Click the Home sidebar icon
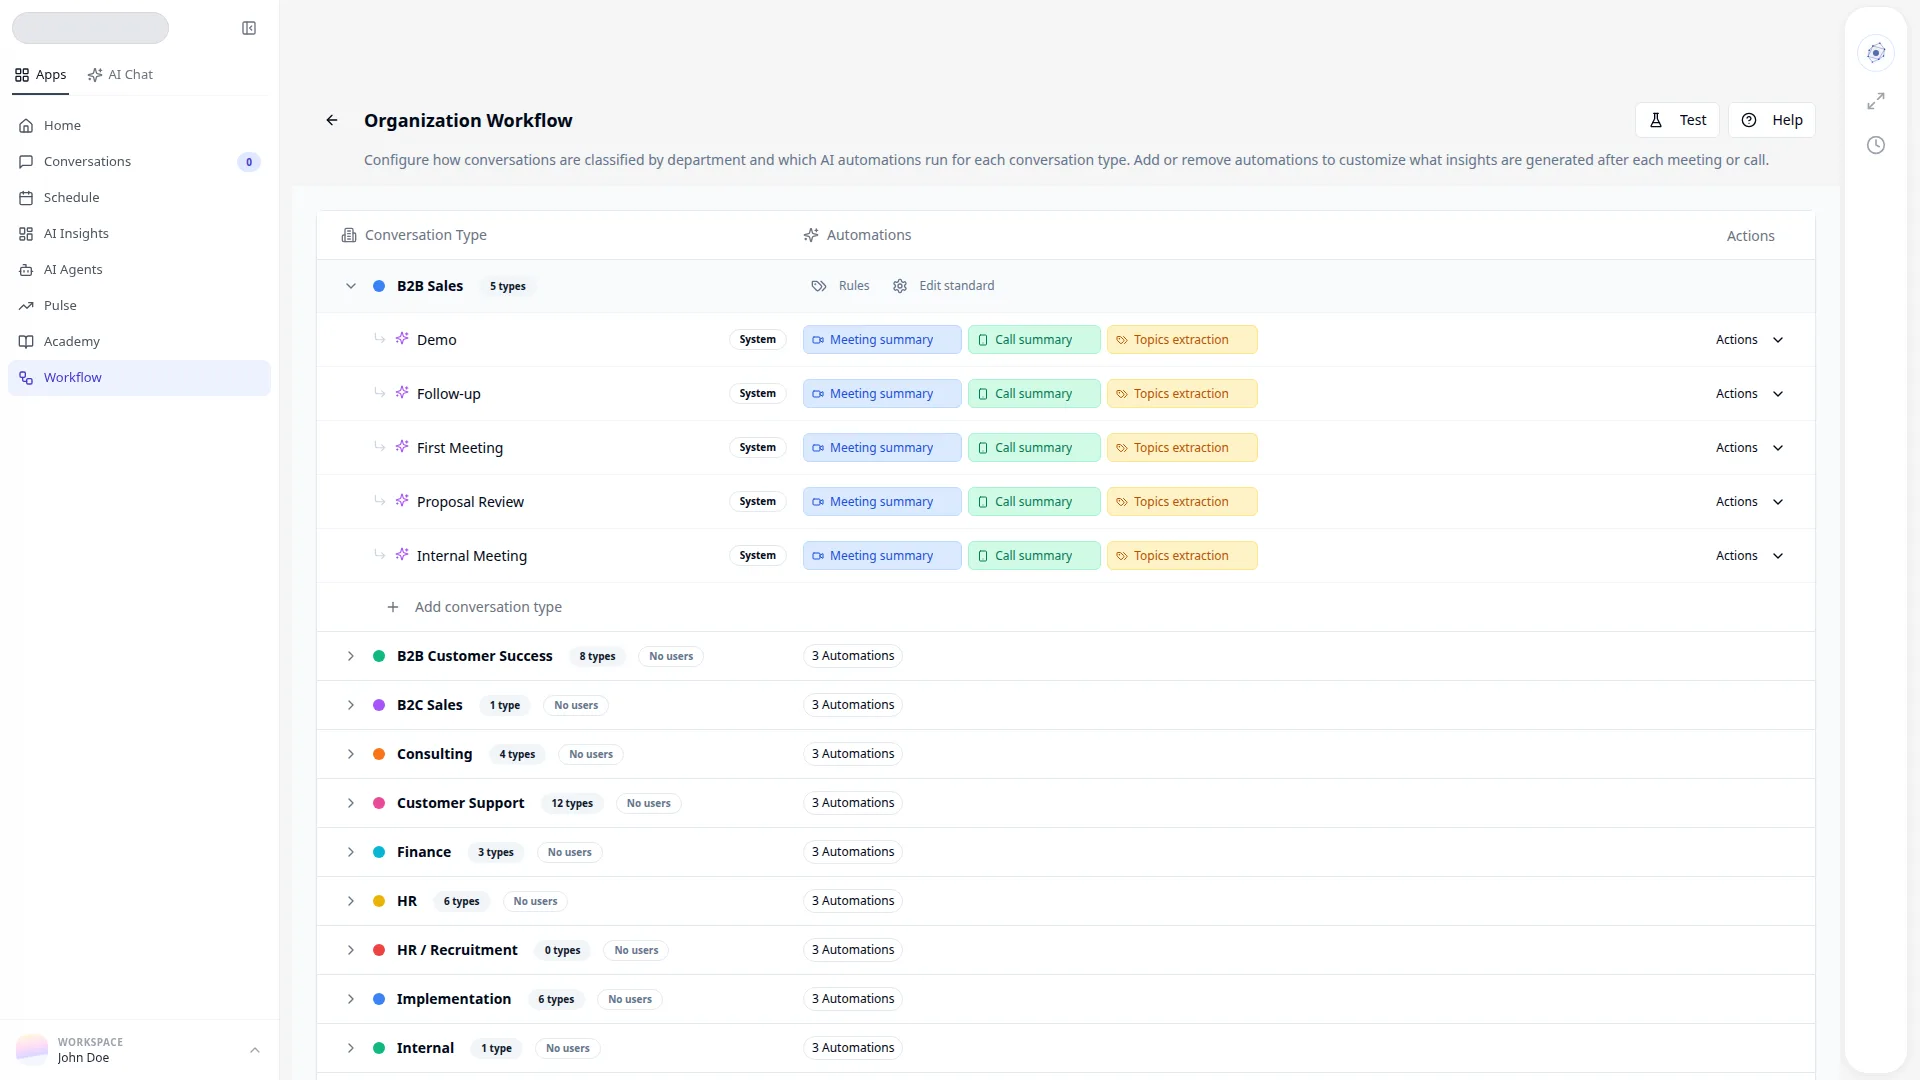The height and width of the screenshot is (1080, 1920). pyautogui.click(x=26, y=126)
